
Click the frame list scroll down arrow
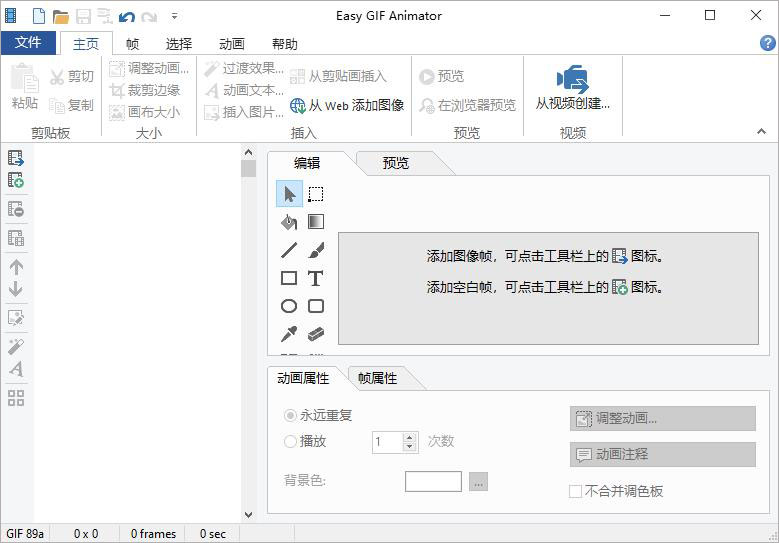pos(248,515)
